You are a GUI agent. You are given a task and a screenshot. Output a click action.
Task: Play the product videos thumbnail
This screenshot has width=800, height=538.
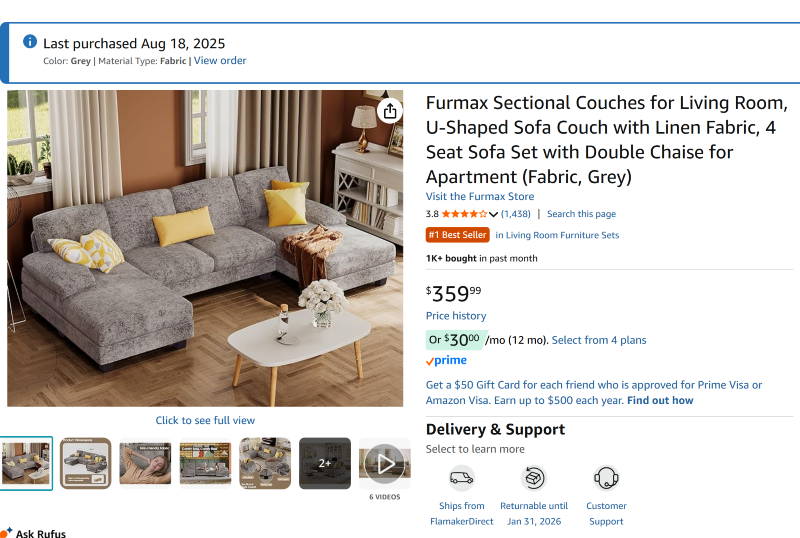[384, 463]
